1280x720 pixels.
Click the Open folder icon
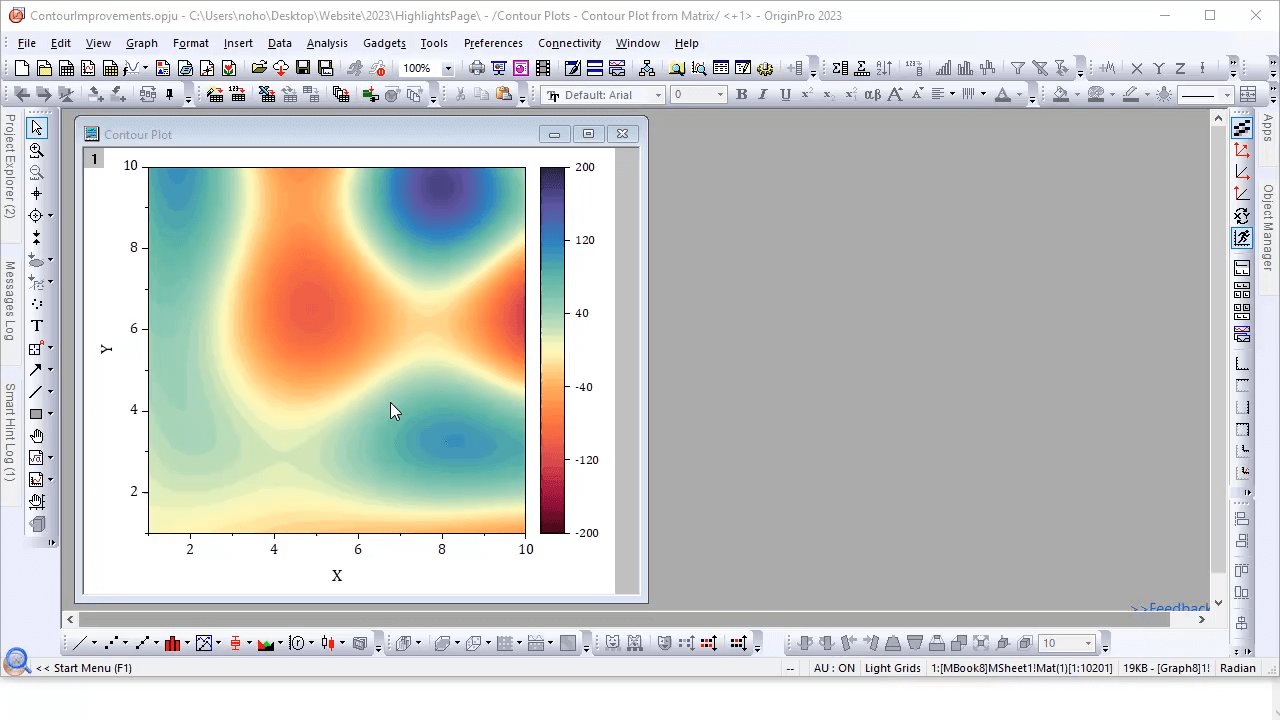(259, 68)
